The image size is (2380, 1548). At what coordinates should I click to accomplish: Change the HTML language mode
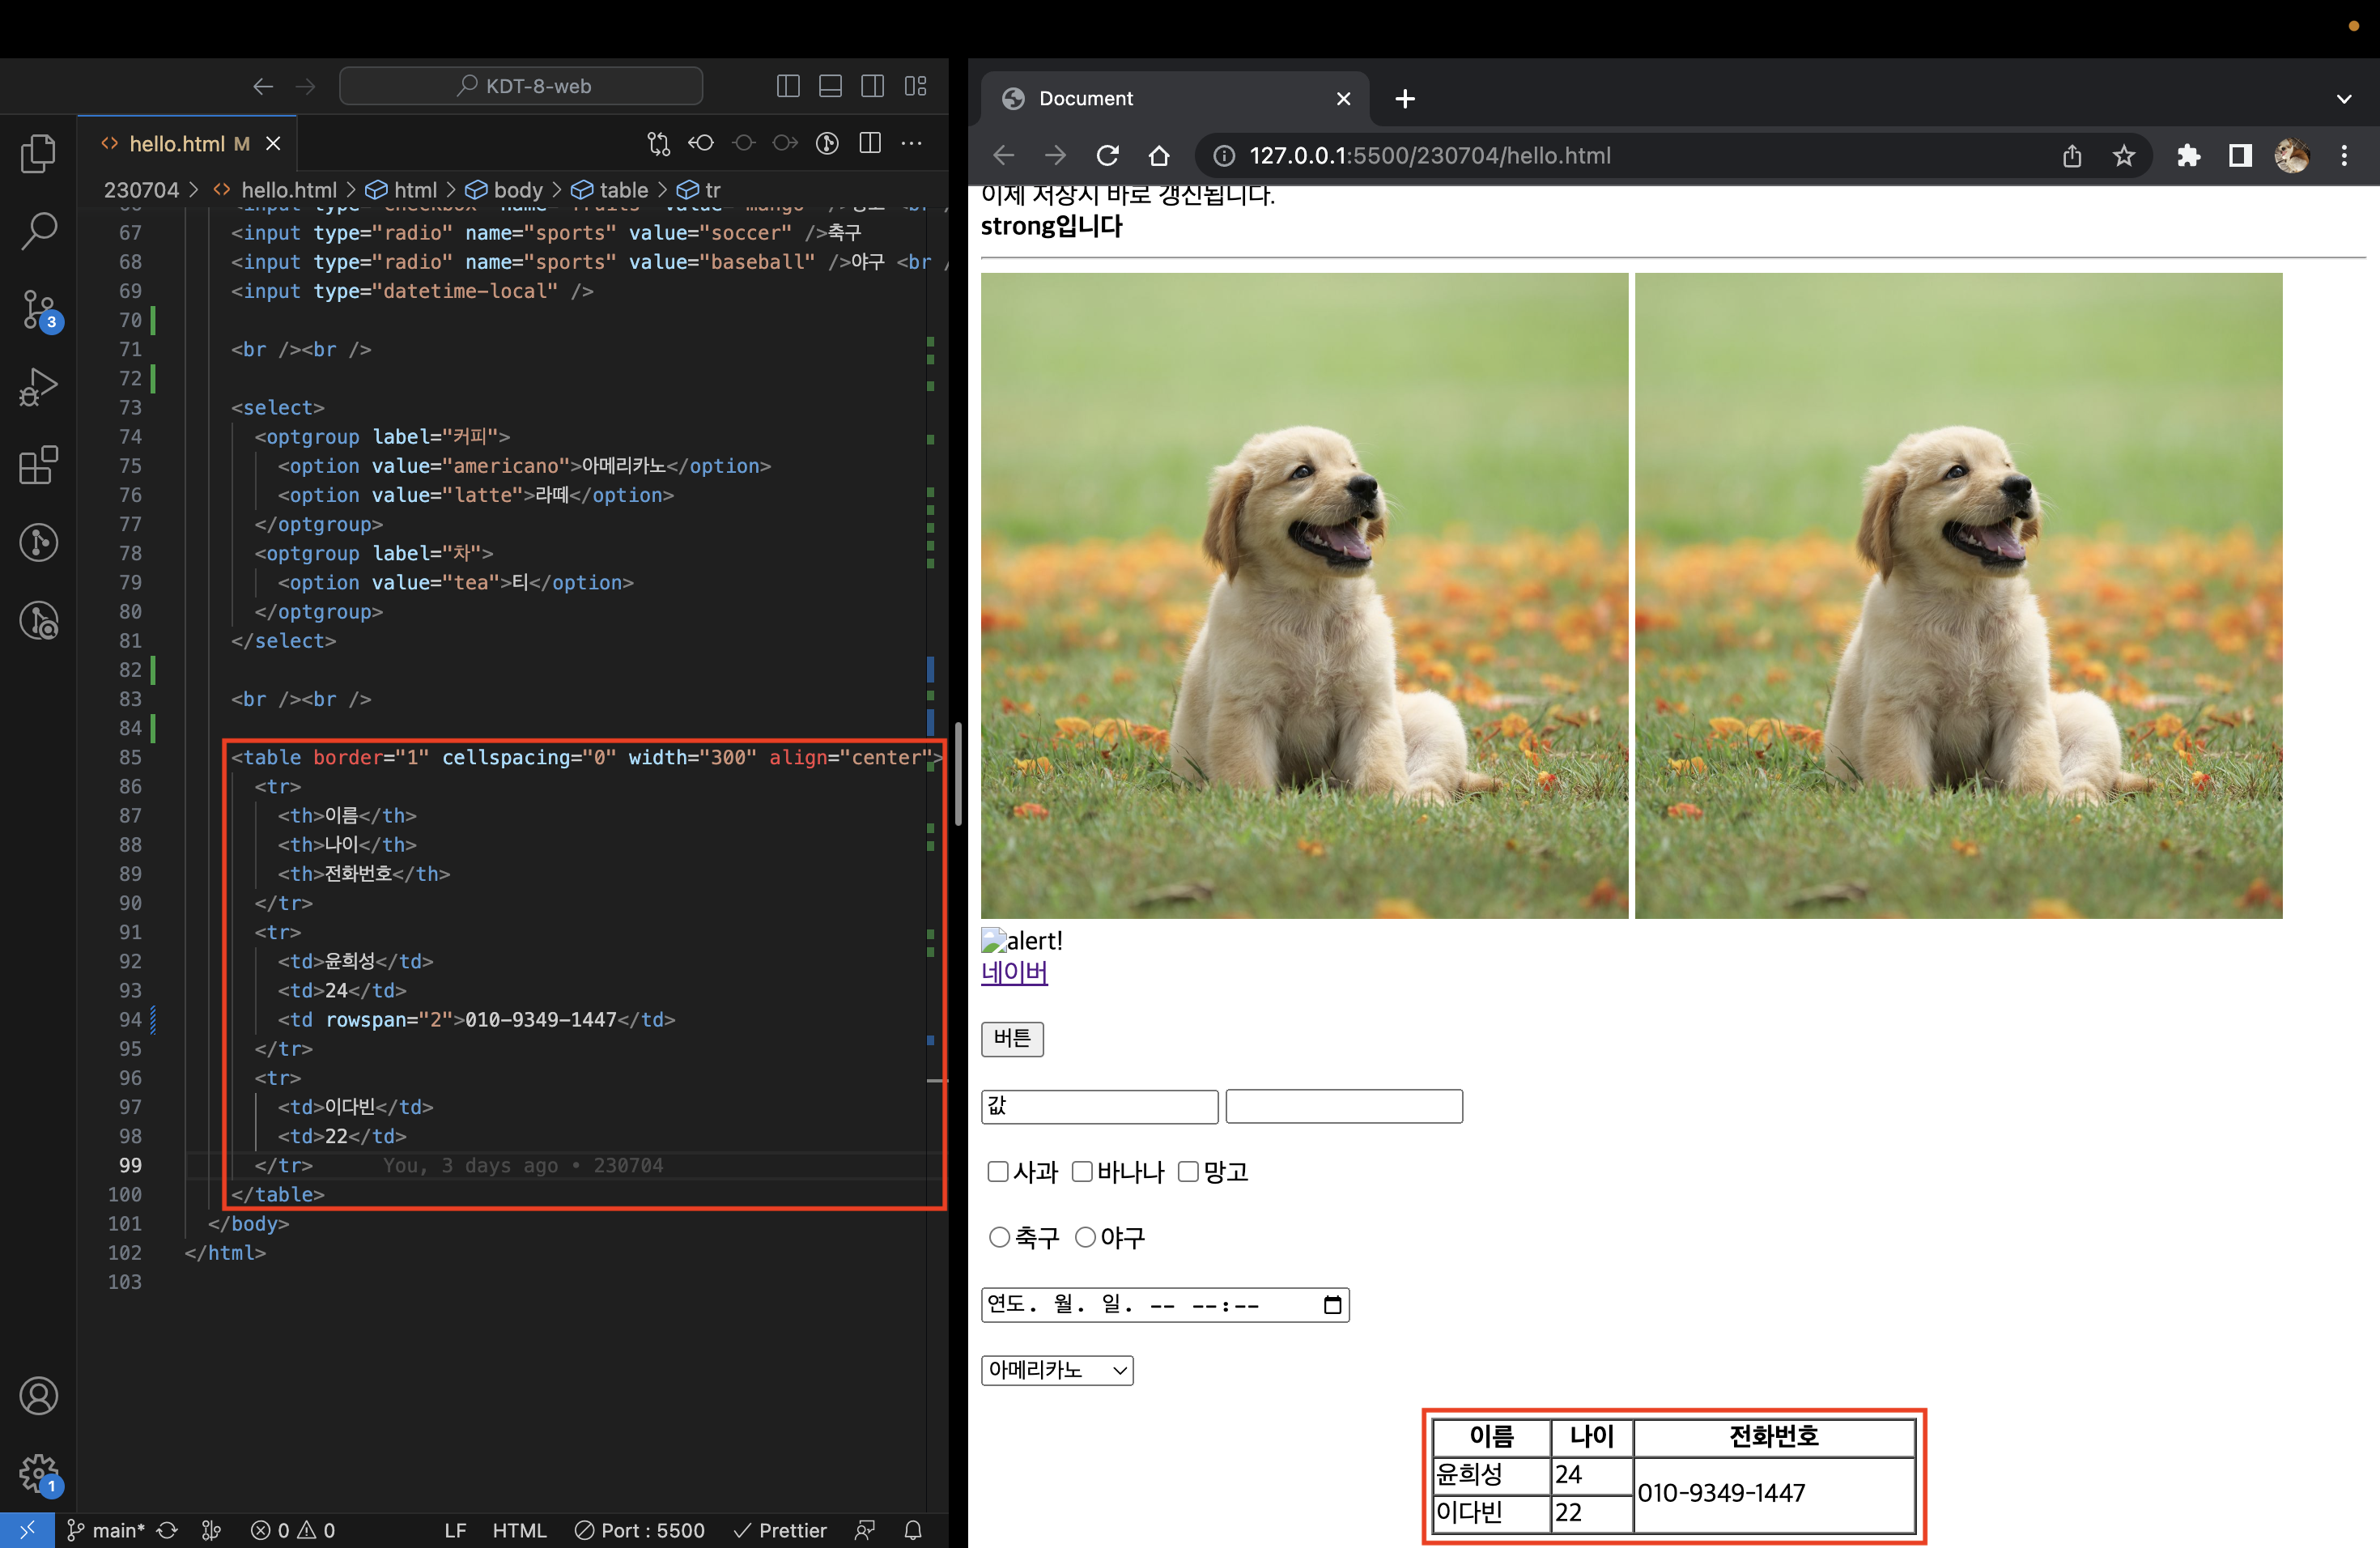[x=519, y=1530]
